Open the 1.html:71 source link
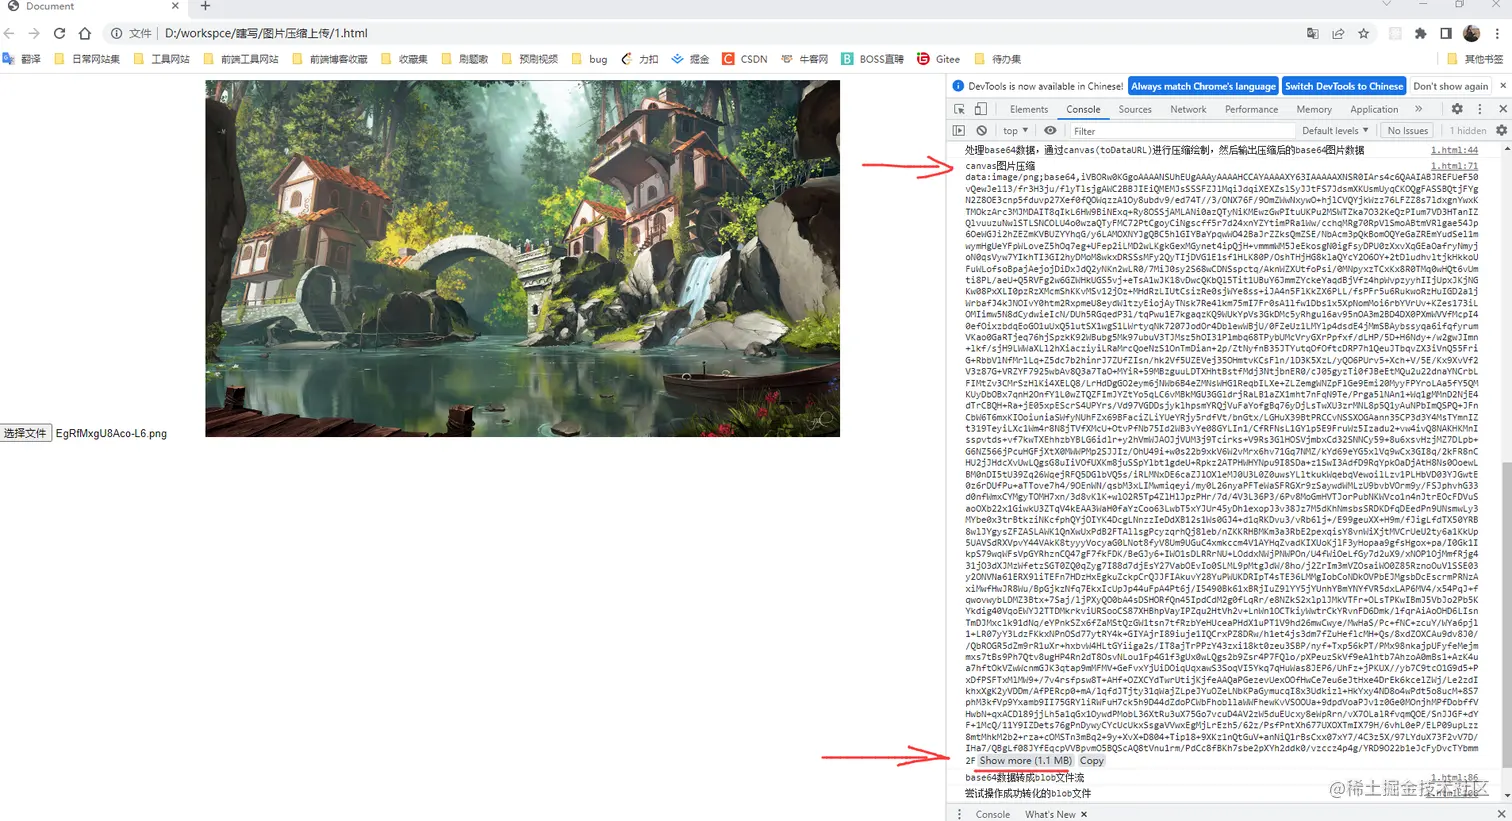This screenshot has width=1512, height=821. 1454,166
